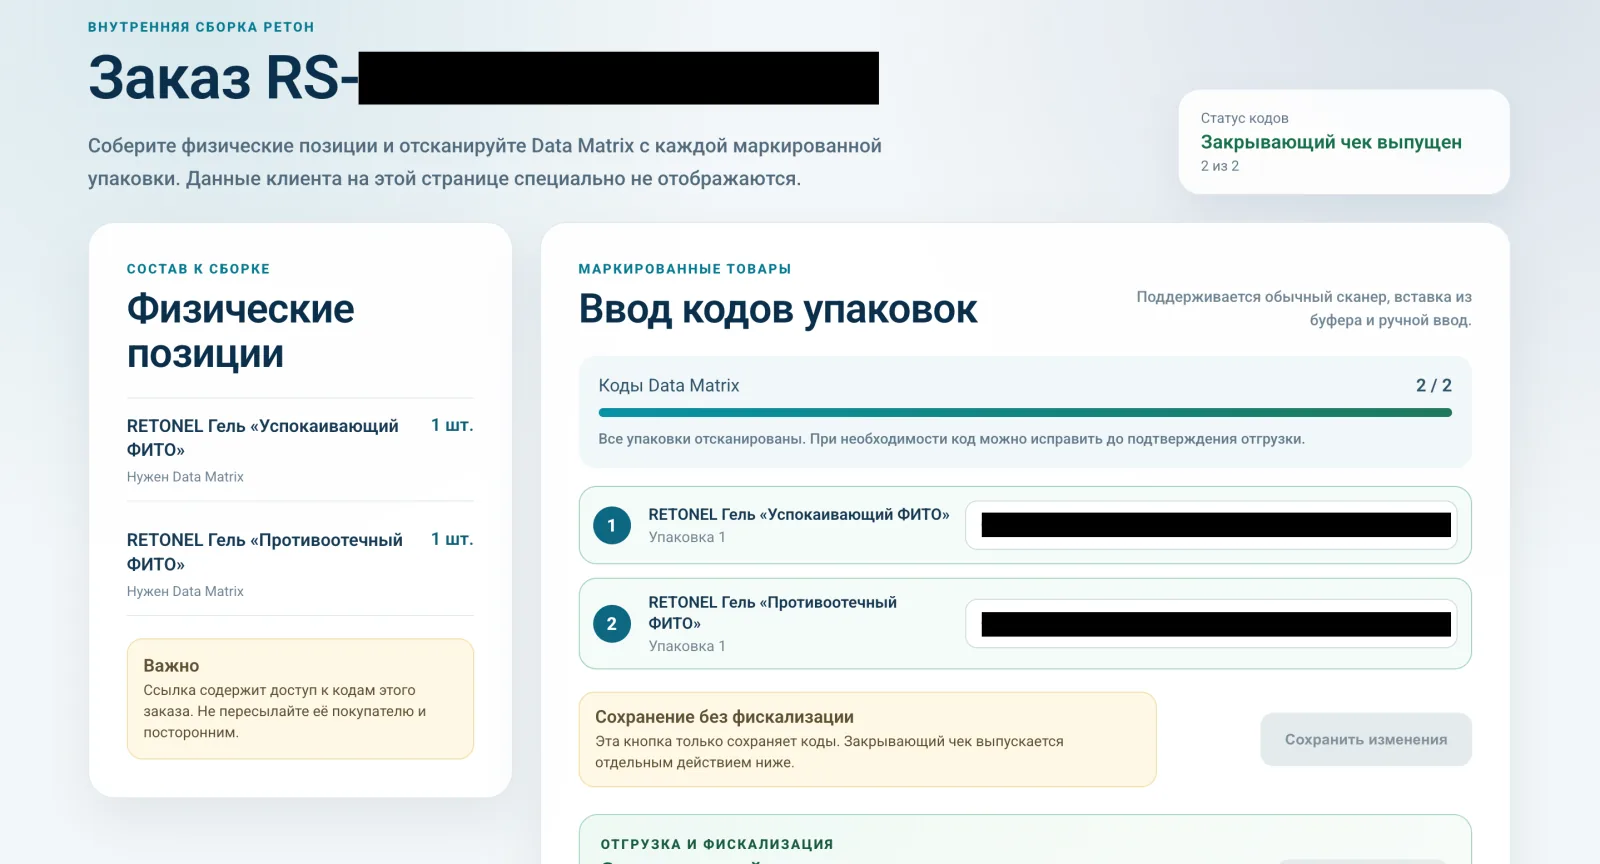Click the 2 из 2 status count

click(x=1220, y=166)
